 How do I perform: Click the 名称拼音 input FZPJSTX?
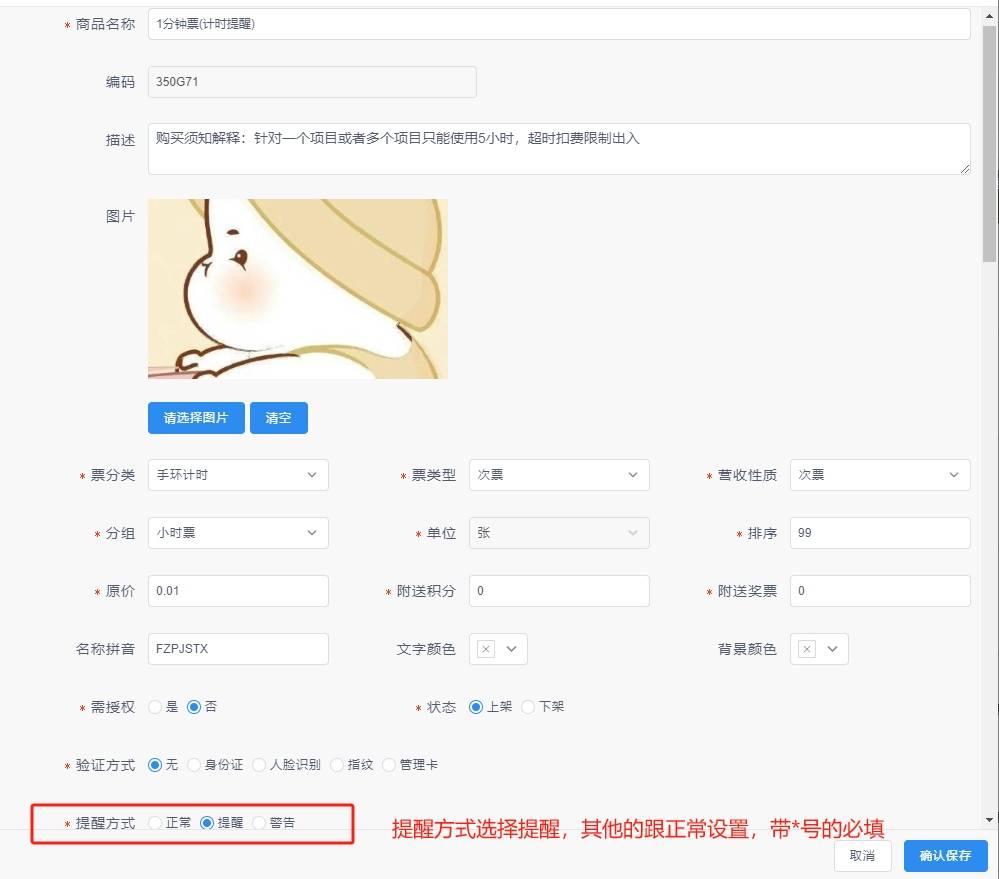click(x=238, y=649)
